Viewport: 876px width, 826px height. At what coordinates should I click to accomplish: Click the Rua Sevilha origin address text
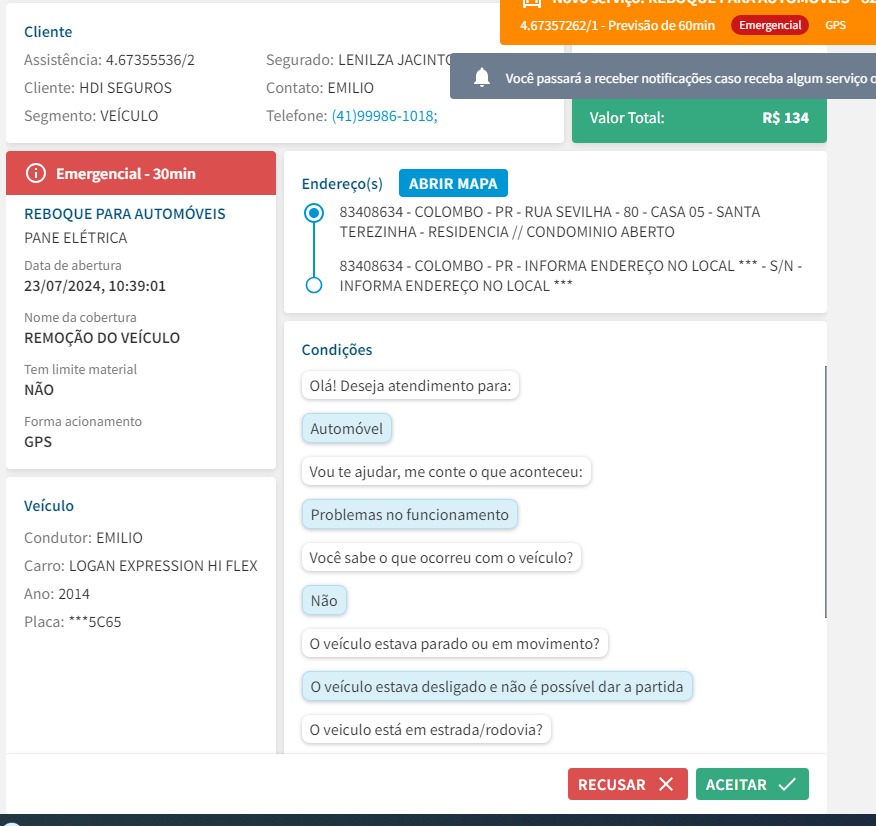tap(550, 222)
